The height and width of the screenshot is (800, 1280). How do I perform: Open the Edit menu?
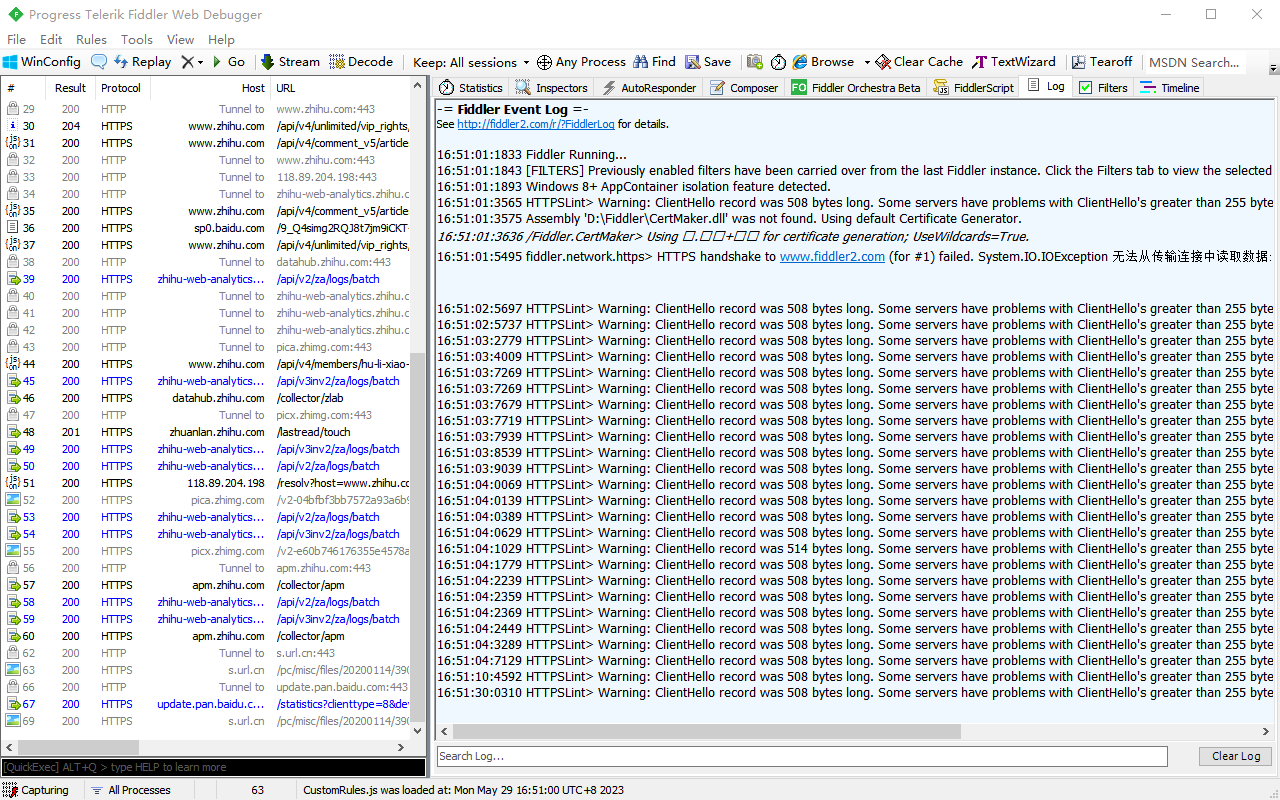pos(51,40)
